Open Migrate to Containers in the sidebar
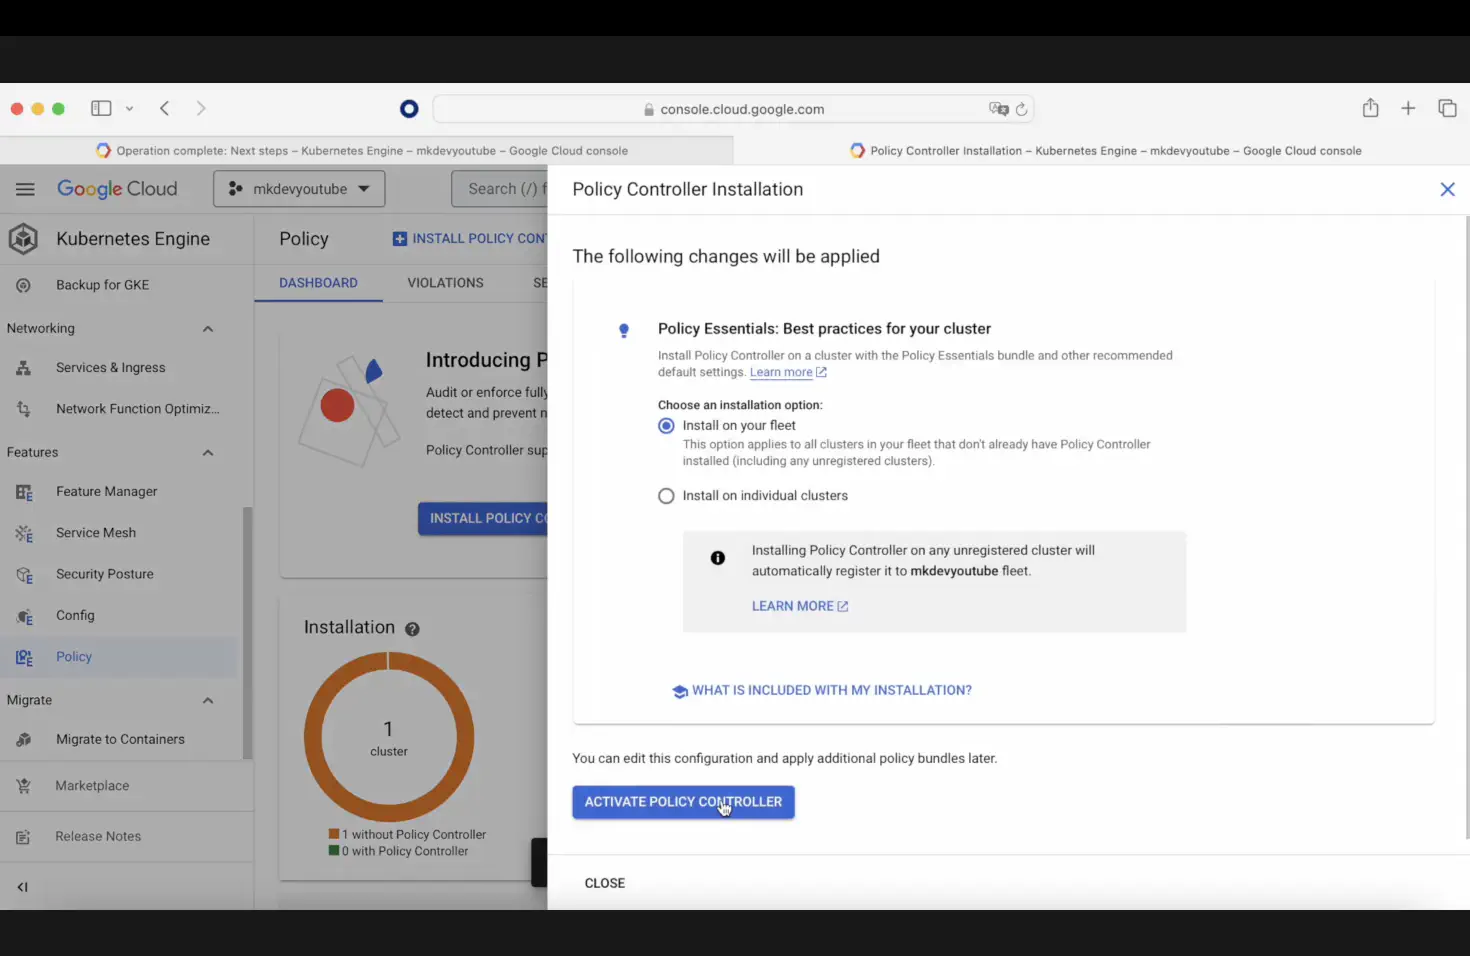This screenshot has width=1470, height=956. pos(119,740)
